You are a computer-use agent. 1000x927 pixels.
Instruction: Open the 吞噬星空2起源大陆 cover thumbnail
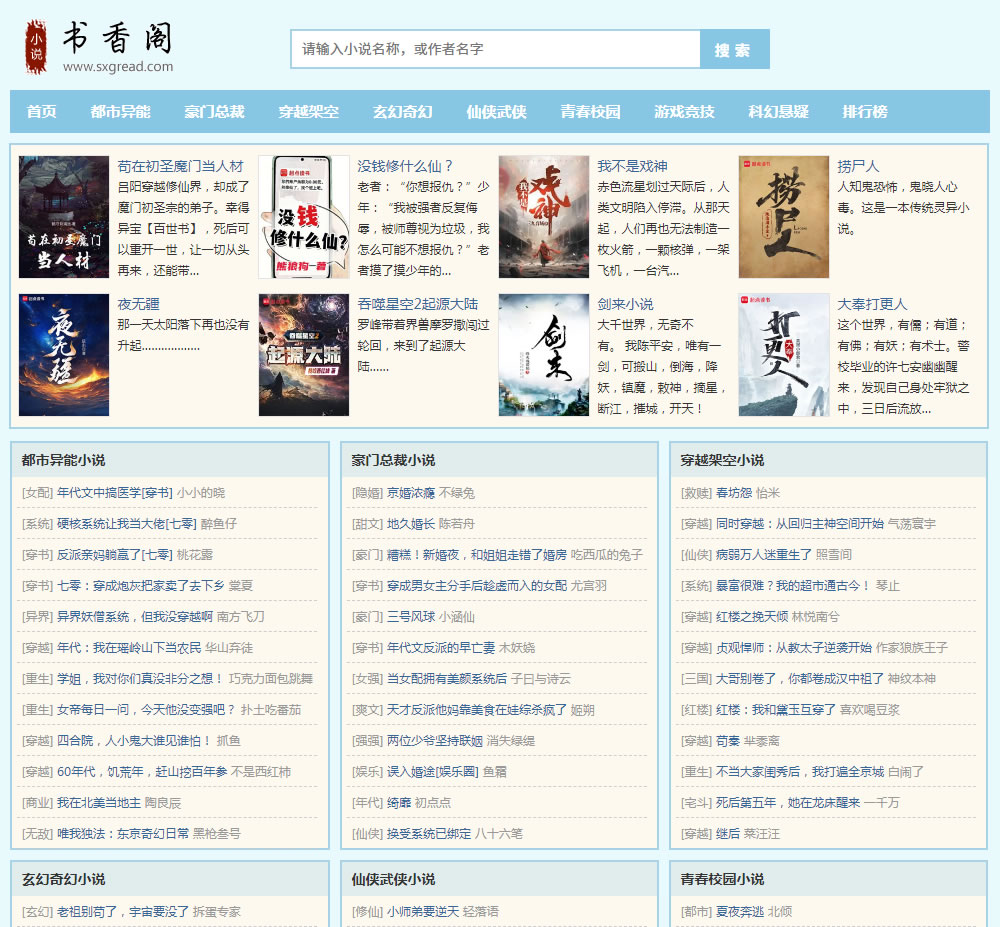[x=304, y=355]
